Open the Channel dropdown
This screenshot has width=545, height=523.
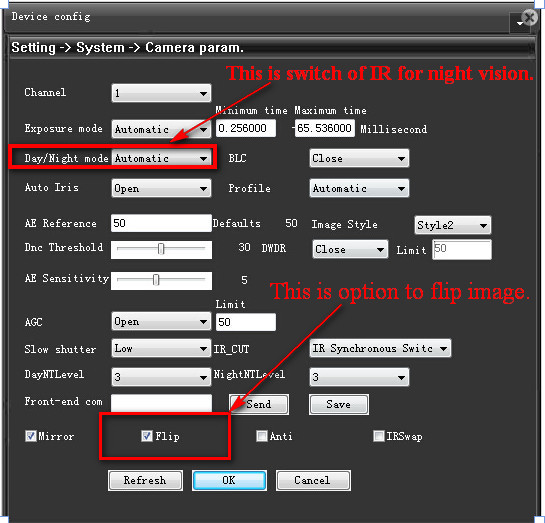point(161,93)
